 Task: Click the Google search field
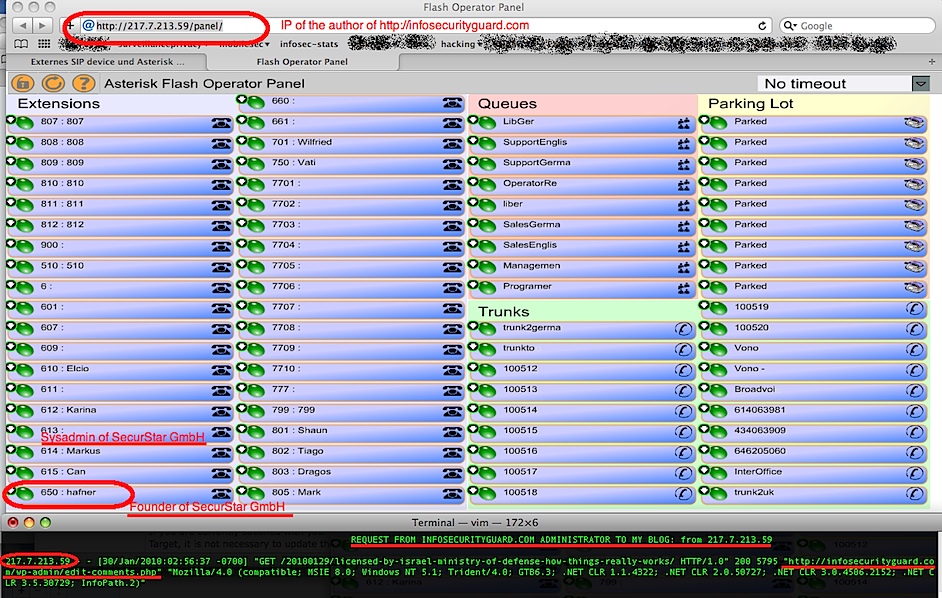click(x=857, y=26)
